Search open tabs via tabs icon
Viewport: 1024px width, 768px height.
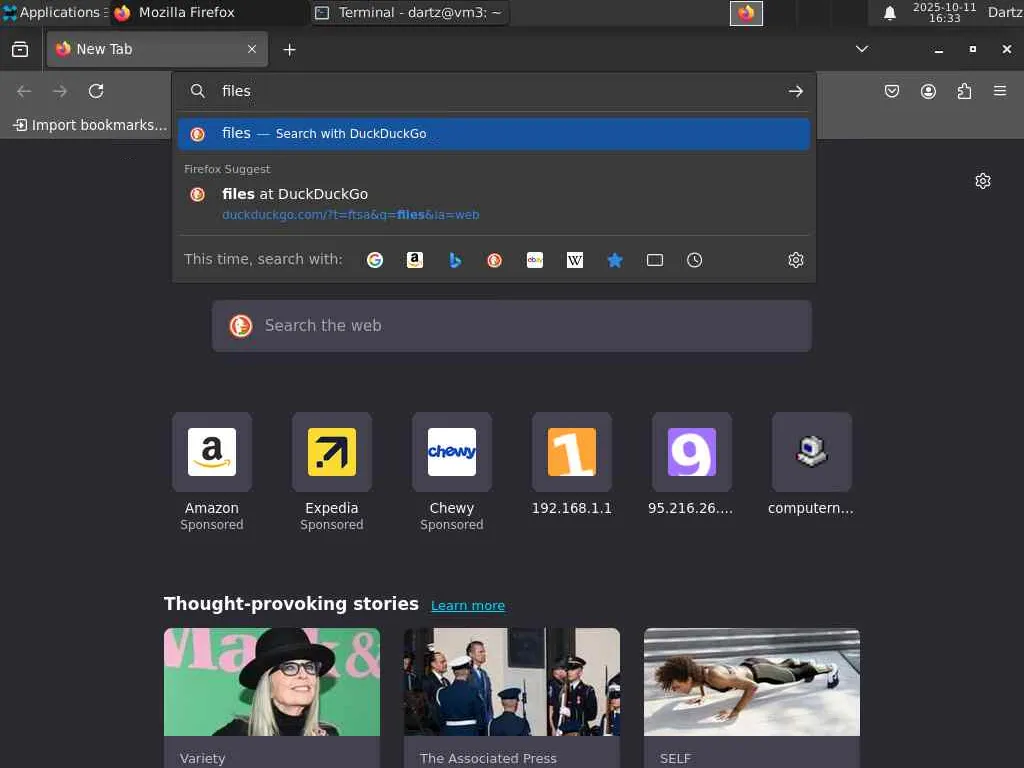point(654,260)
